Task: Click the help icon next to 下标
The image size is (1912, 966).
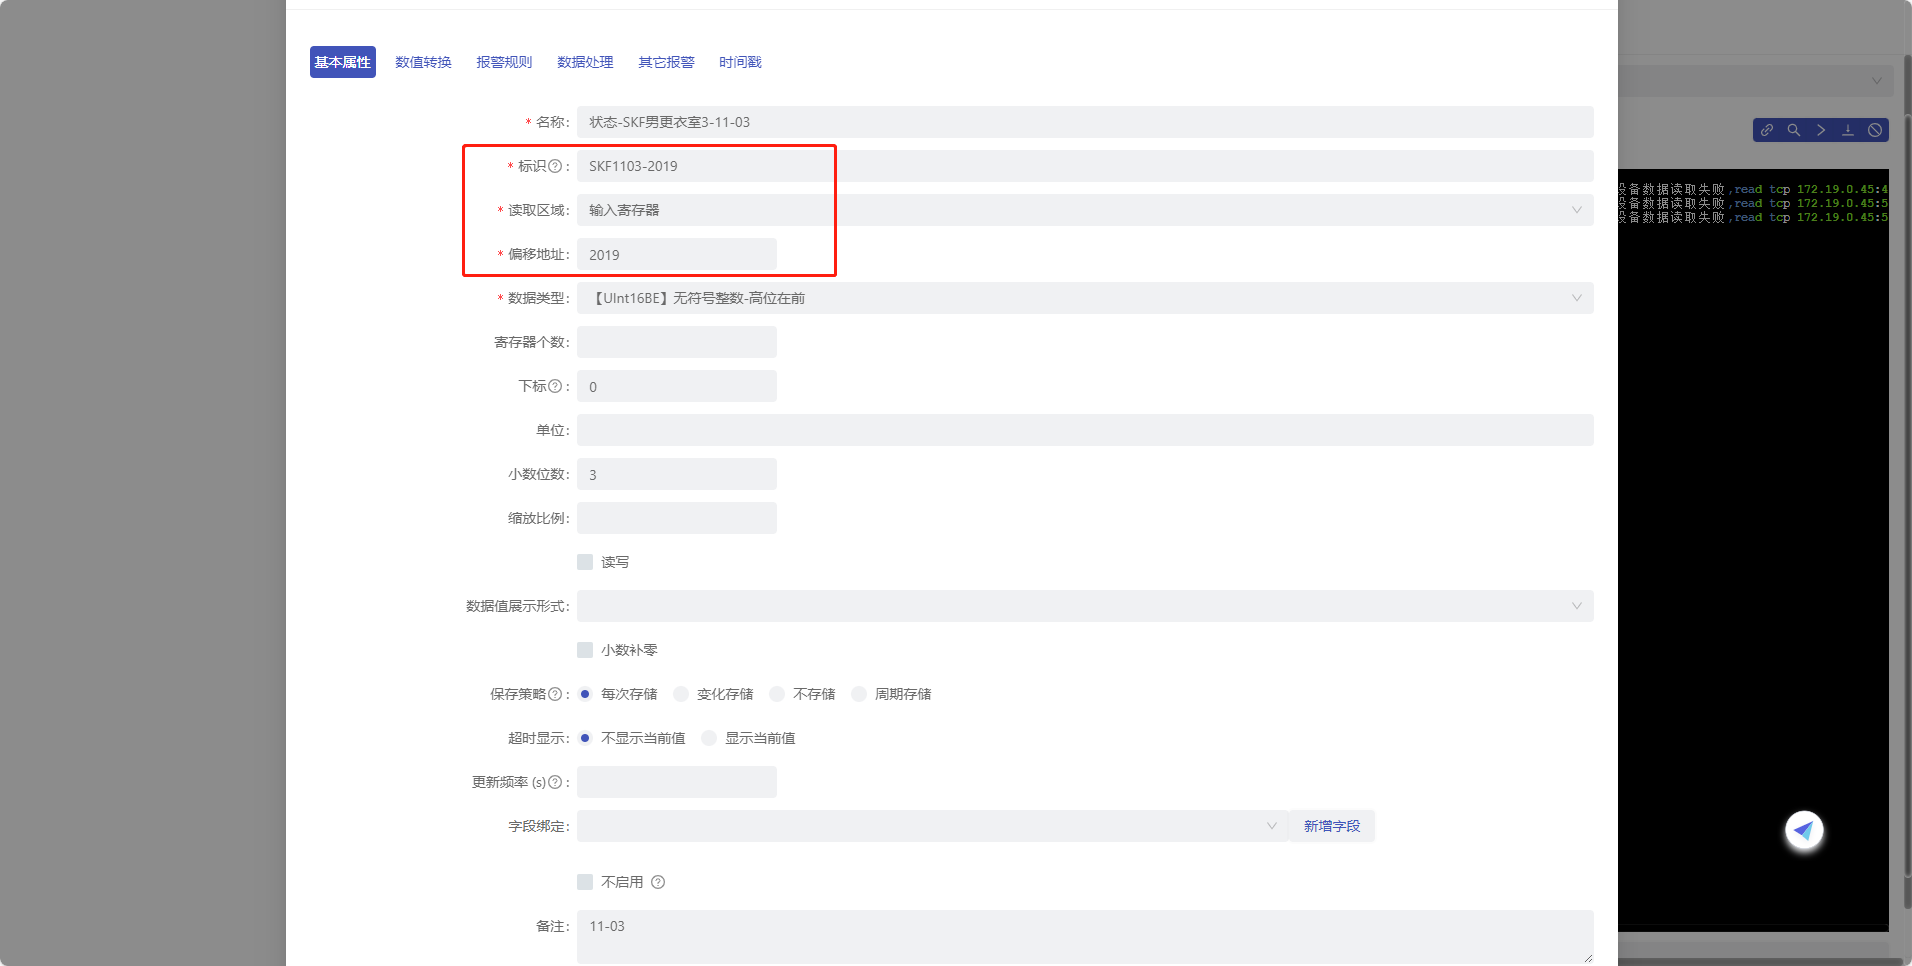Action: 555,386
